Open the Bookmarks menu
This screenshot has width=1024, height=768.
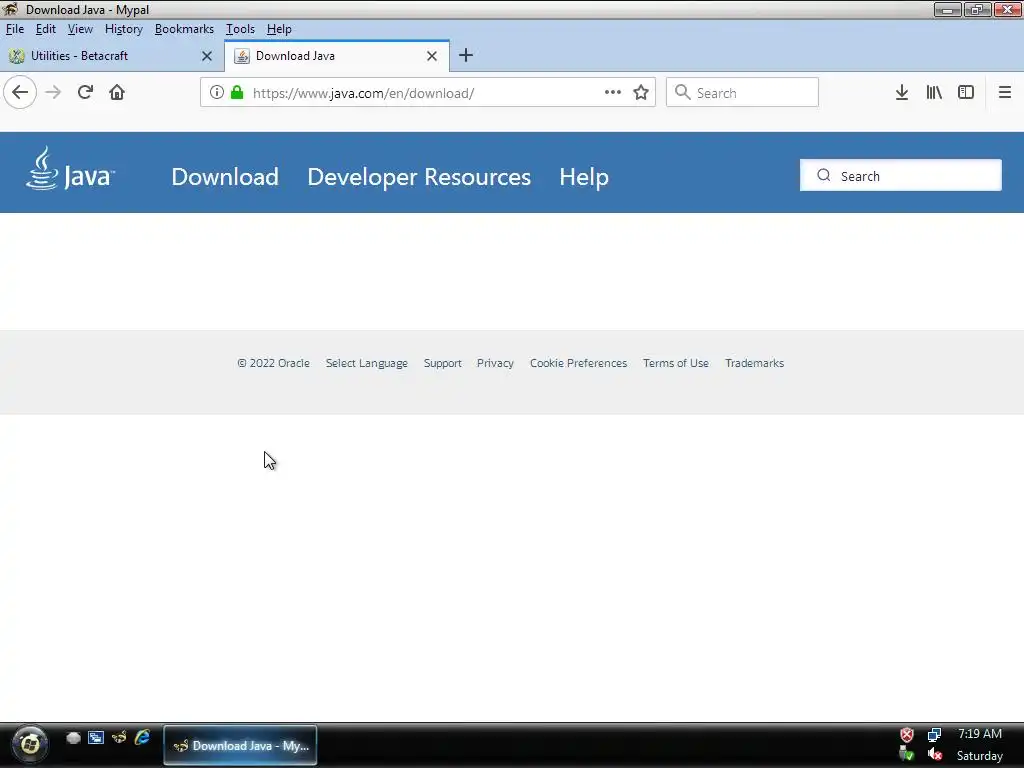click(184, 29)
